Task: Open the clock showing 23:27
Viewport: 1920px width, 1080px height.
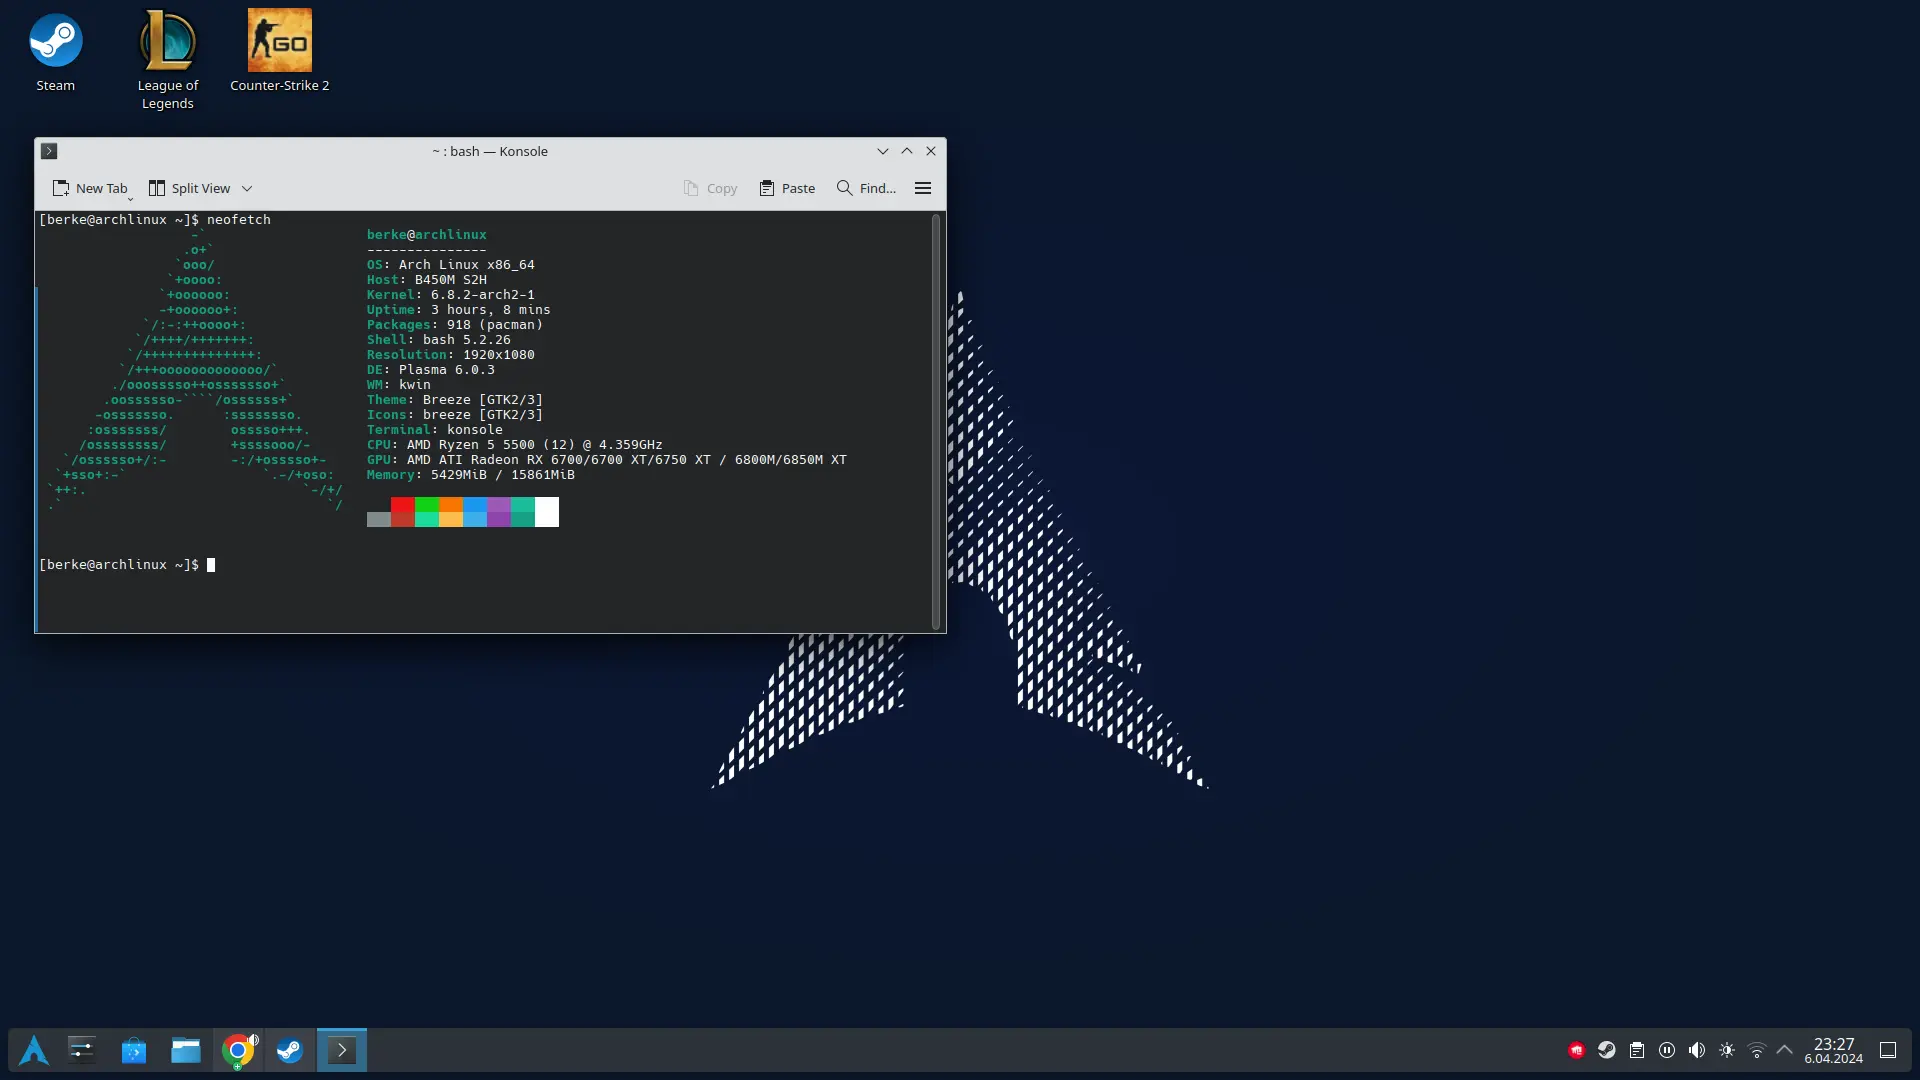Action: (x=1834, y=1050)
